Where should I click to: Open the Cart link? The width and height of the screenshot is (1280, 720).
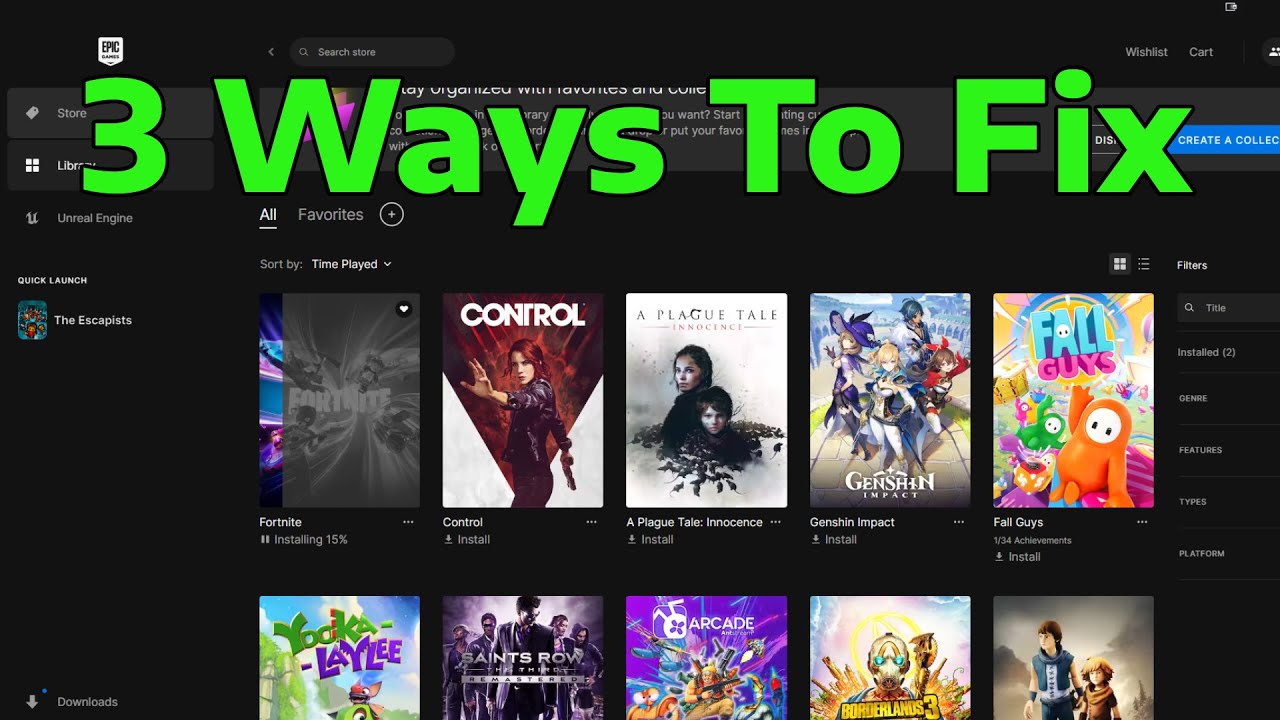coord(1201,52)
